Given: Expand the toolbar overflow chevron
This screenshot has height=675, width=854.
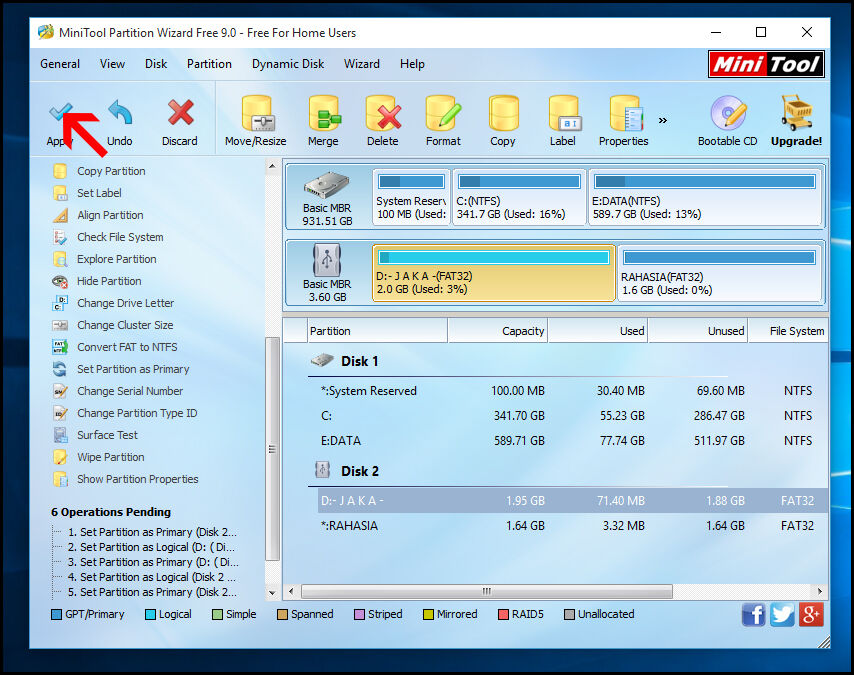Looking at the screenshot, I should [x=662, y=120].
